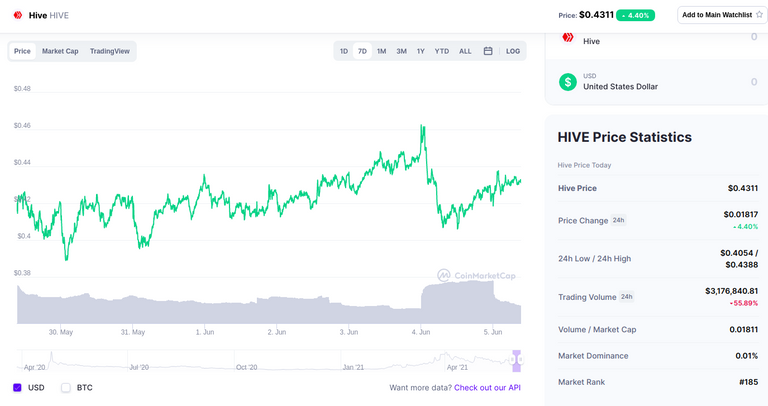The height and width of the screenshot is (406, 768).
Task: Click the Price Change value $0.01817
Action: pyautogui.click(x=741, y=215)
